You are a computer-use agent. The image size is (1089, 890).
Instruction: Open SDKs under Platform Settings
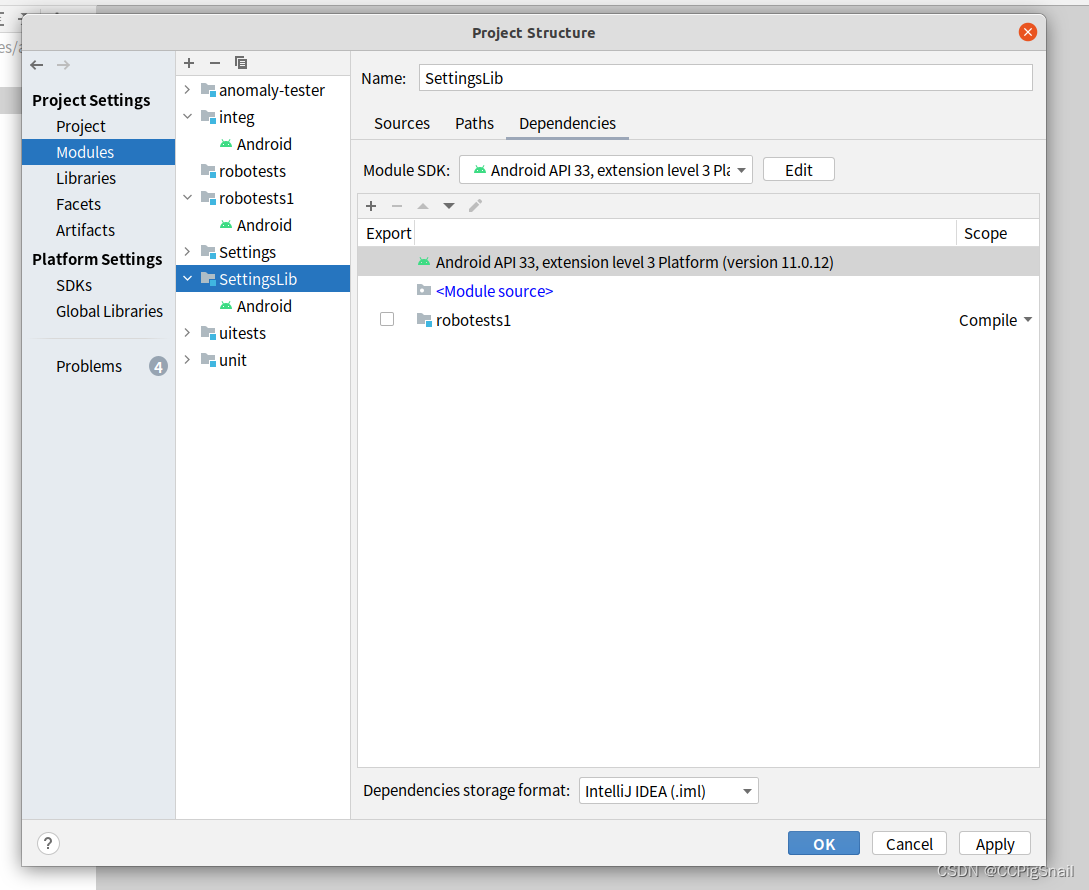74,286
